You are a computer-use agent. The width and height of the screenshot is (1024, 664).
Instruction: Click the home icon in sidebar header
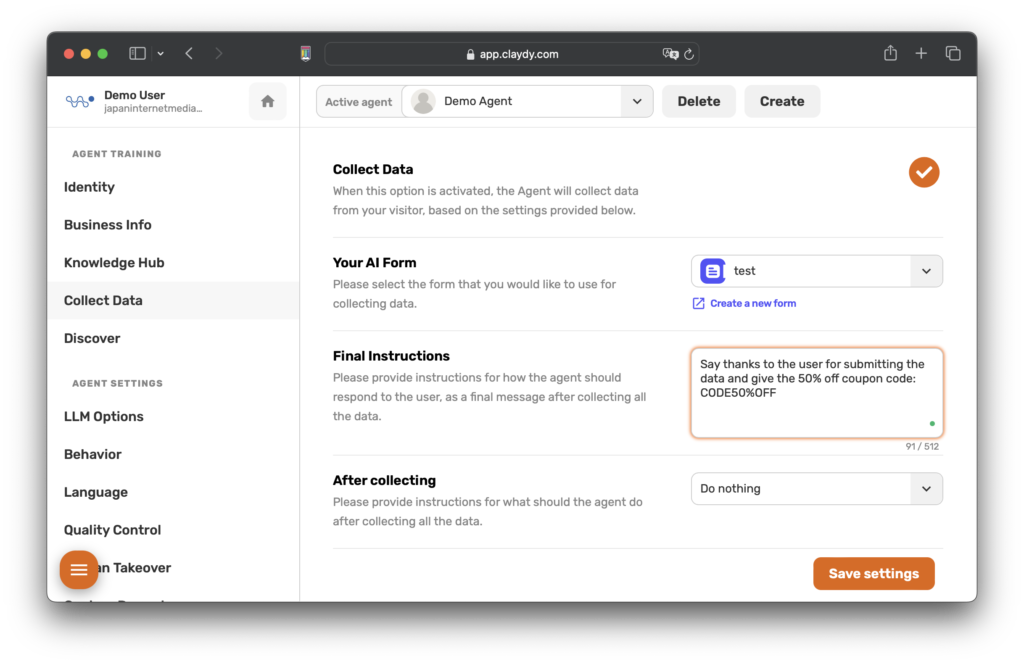[x=267, y=101]
